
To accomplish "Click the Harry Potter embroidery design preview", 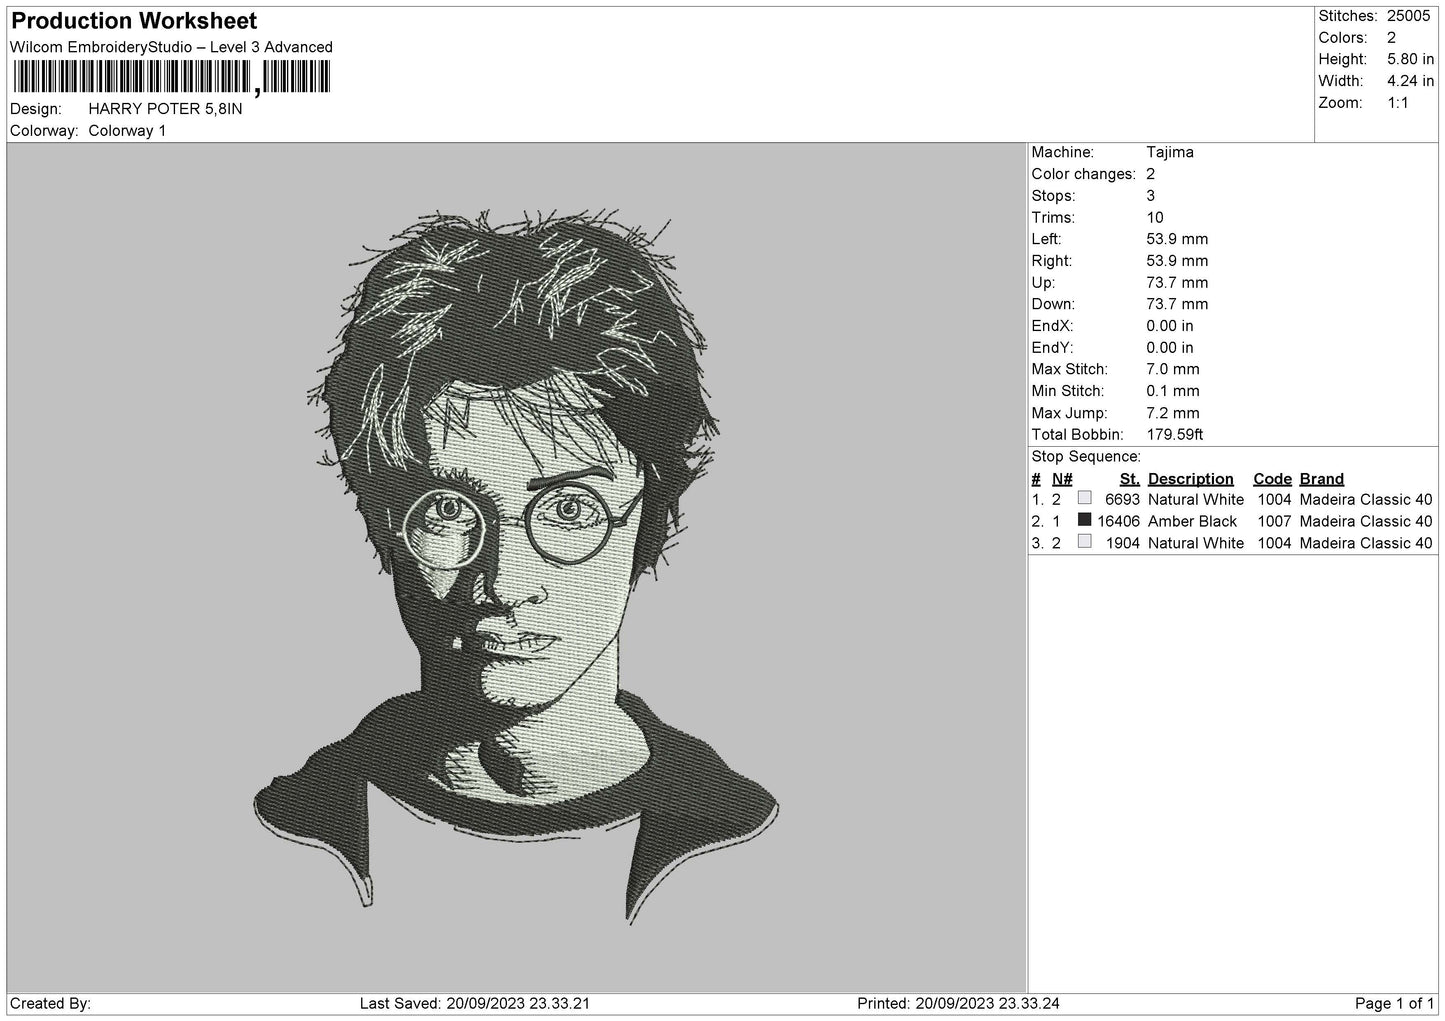I will pos(516,566).
